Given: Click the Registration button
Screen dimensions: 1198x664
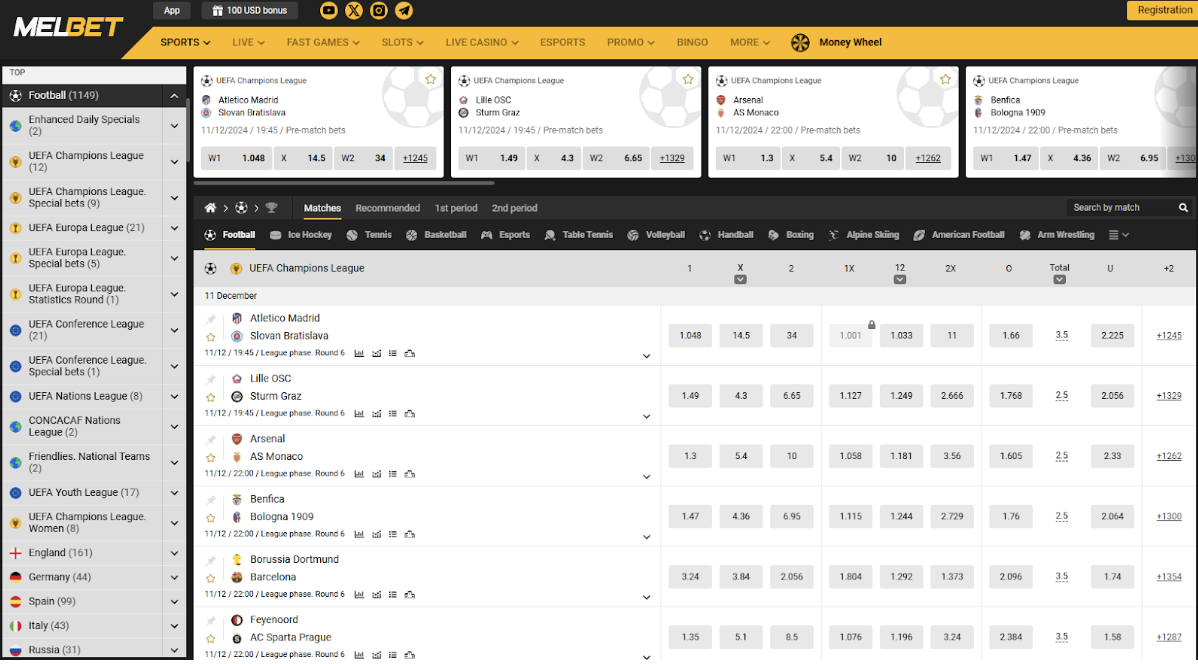Looking at the screenshot, I should coord(1163,10).
